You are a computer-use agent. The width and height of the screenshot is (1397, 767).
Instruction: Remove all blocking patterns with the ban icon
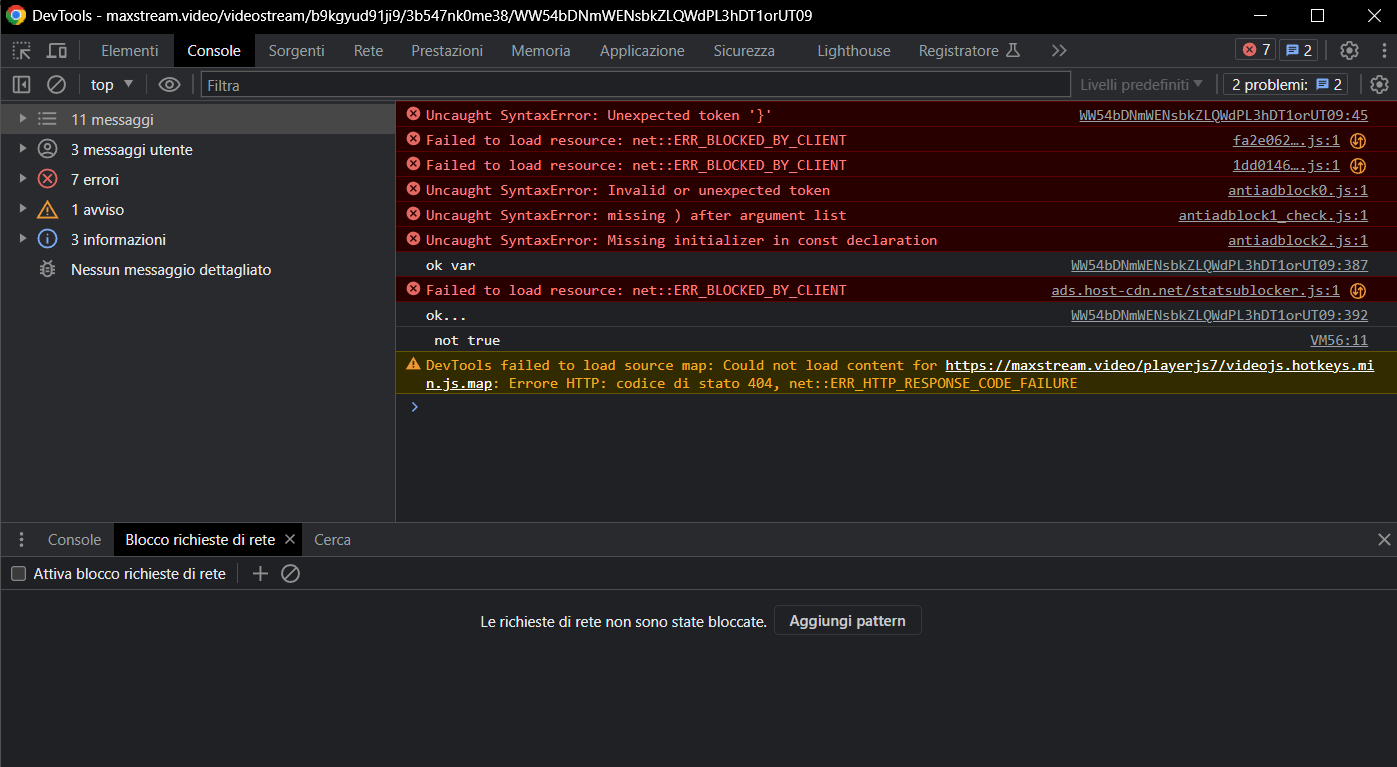click(290, 573)
